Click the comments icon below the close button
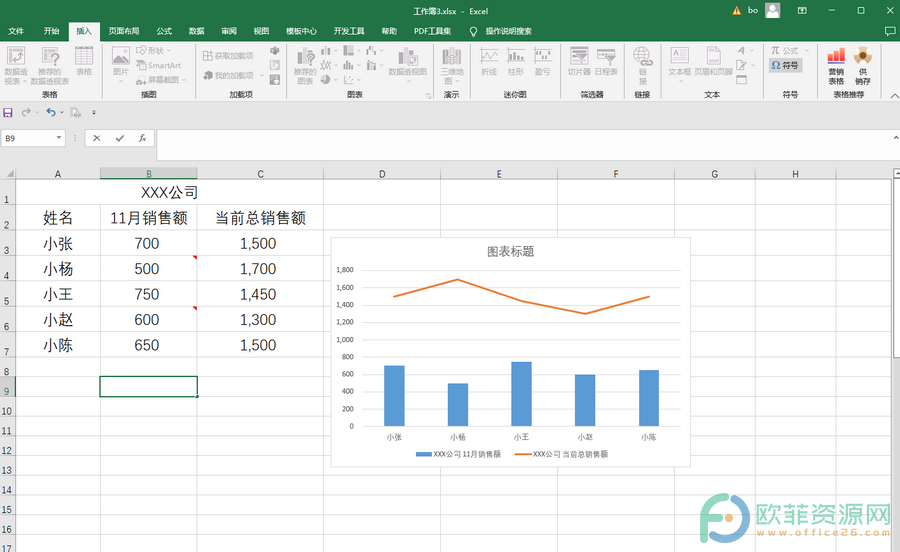900x552 pixels. point(889,31)
